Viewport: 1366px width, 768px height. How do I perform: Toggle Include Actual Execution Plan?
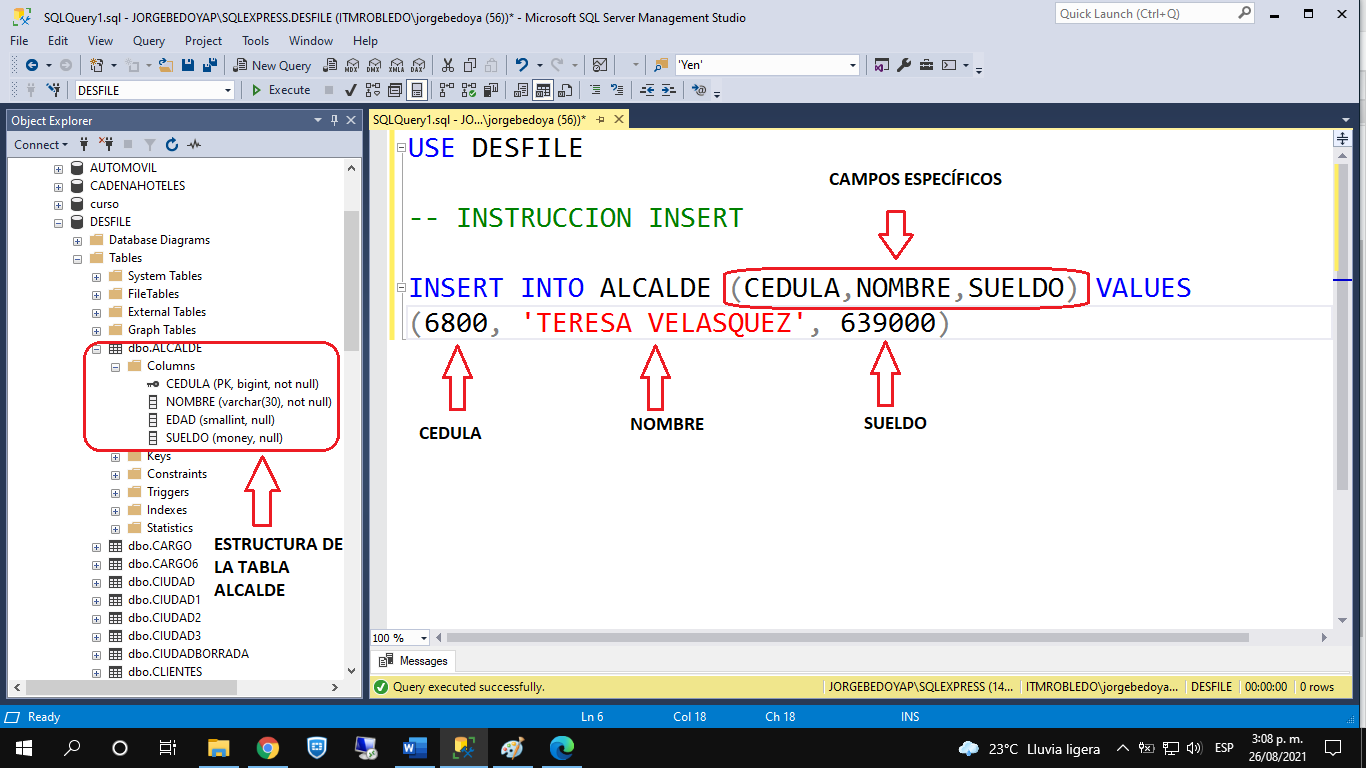447,90
